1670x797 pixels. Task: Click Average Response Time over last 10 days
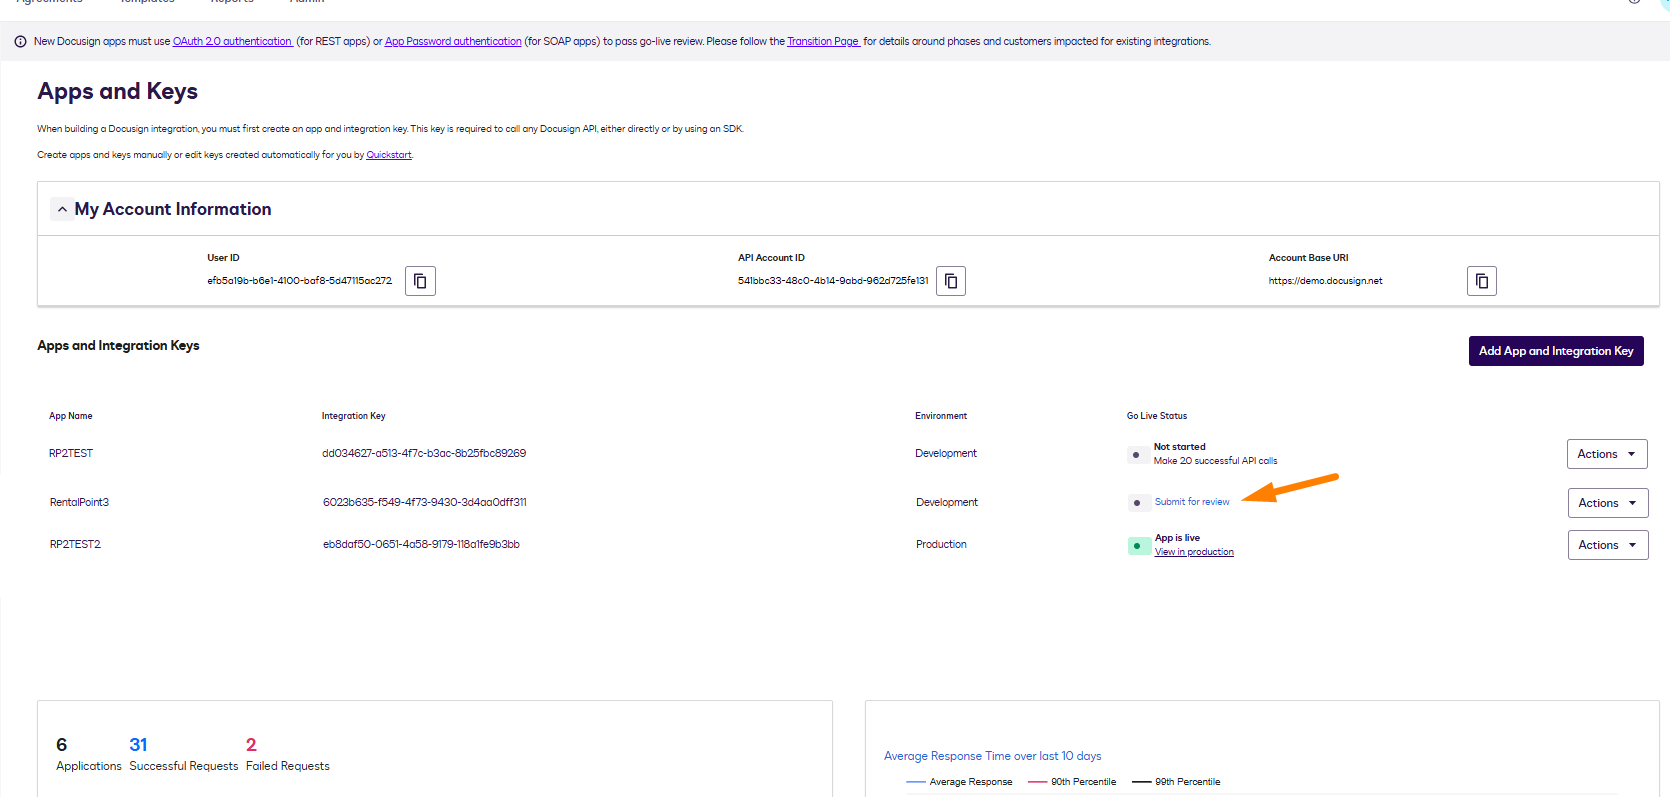(992, 756)
